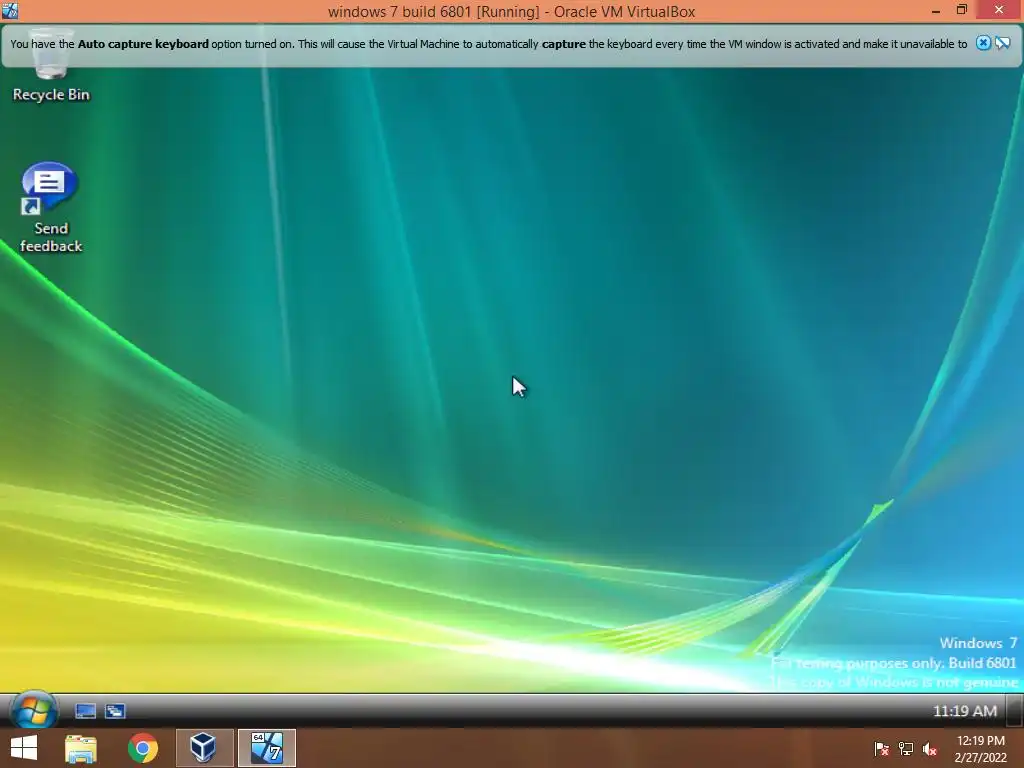
Task: Open network status tray icon
Action: 906,749
